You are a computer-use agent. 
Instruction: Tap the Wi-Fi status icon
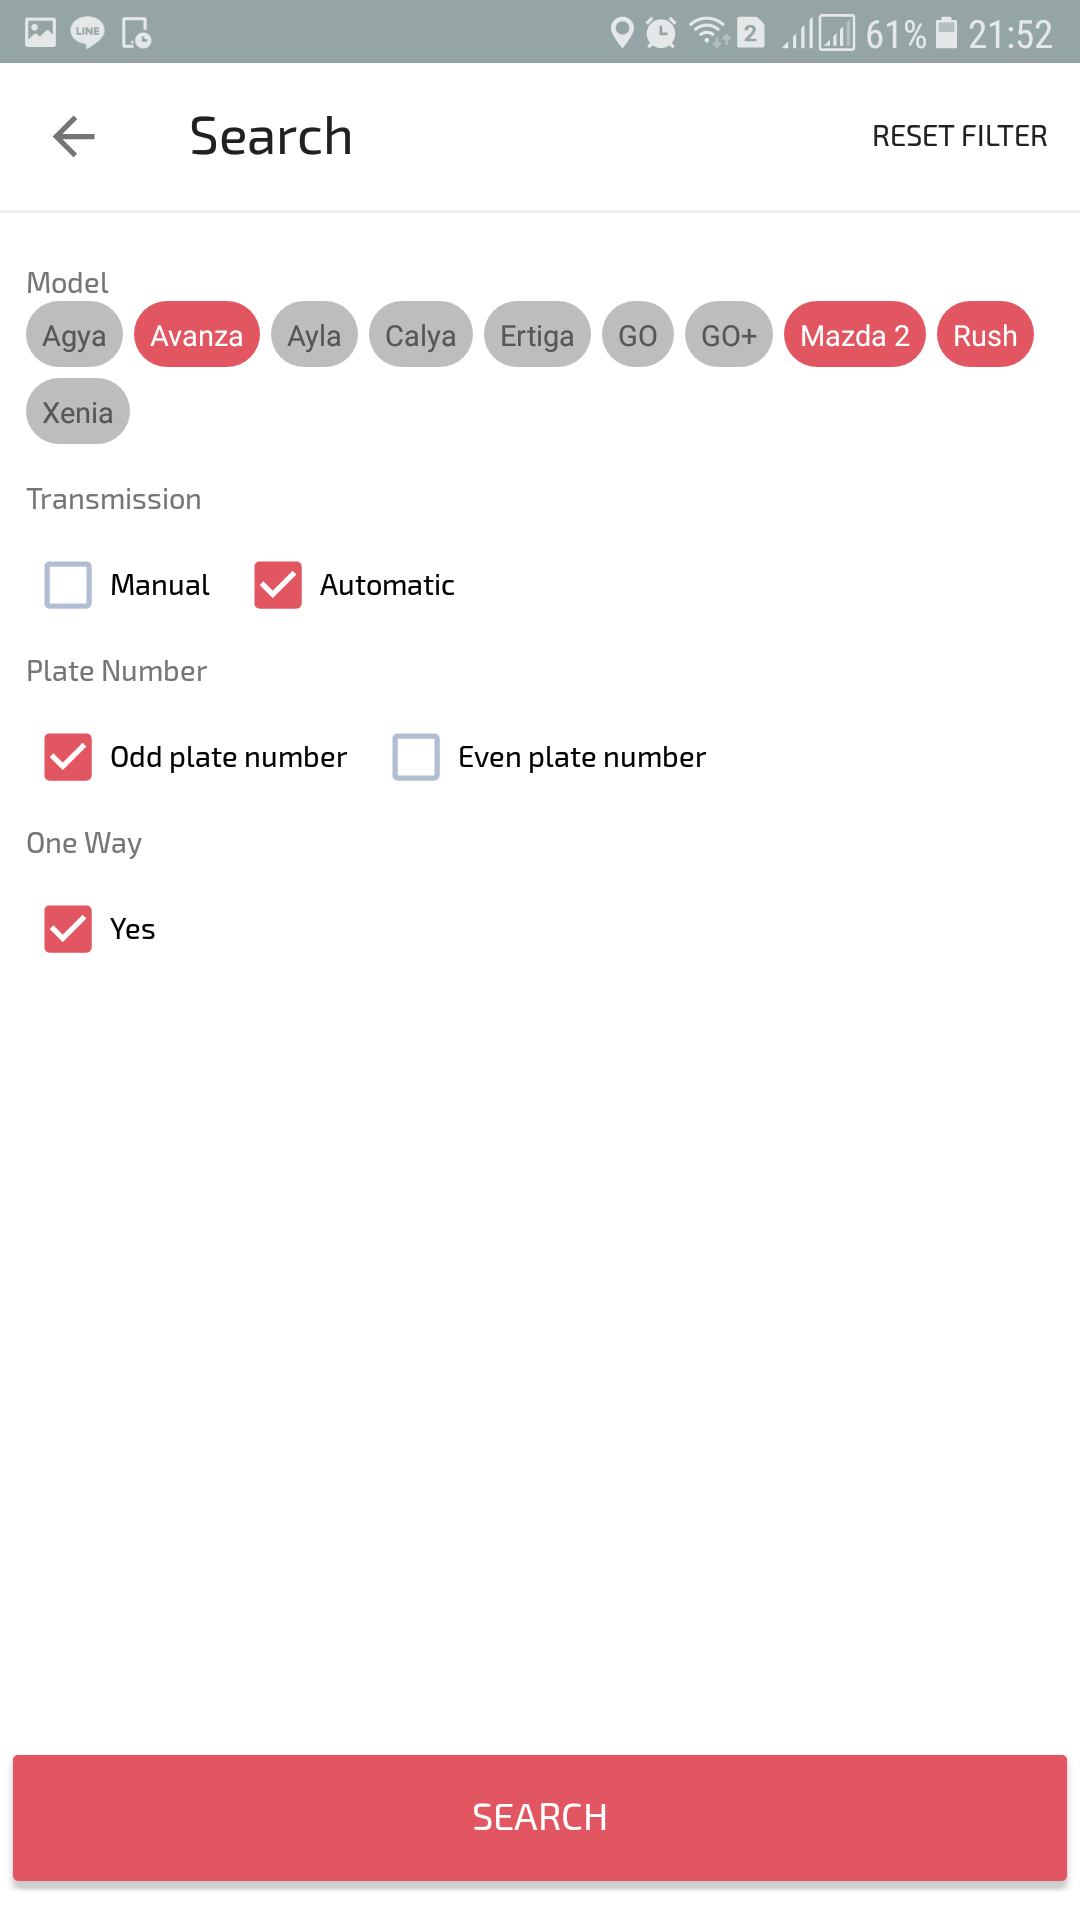pos(709,33)
